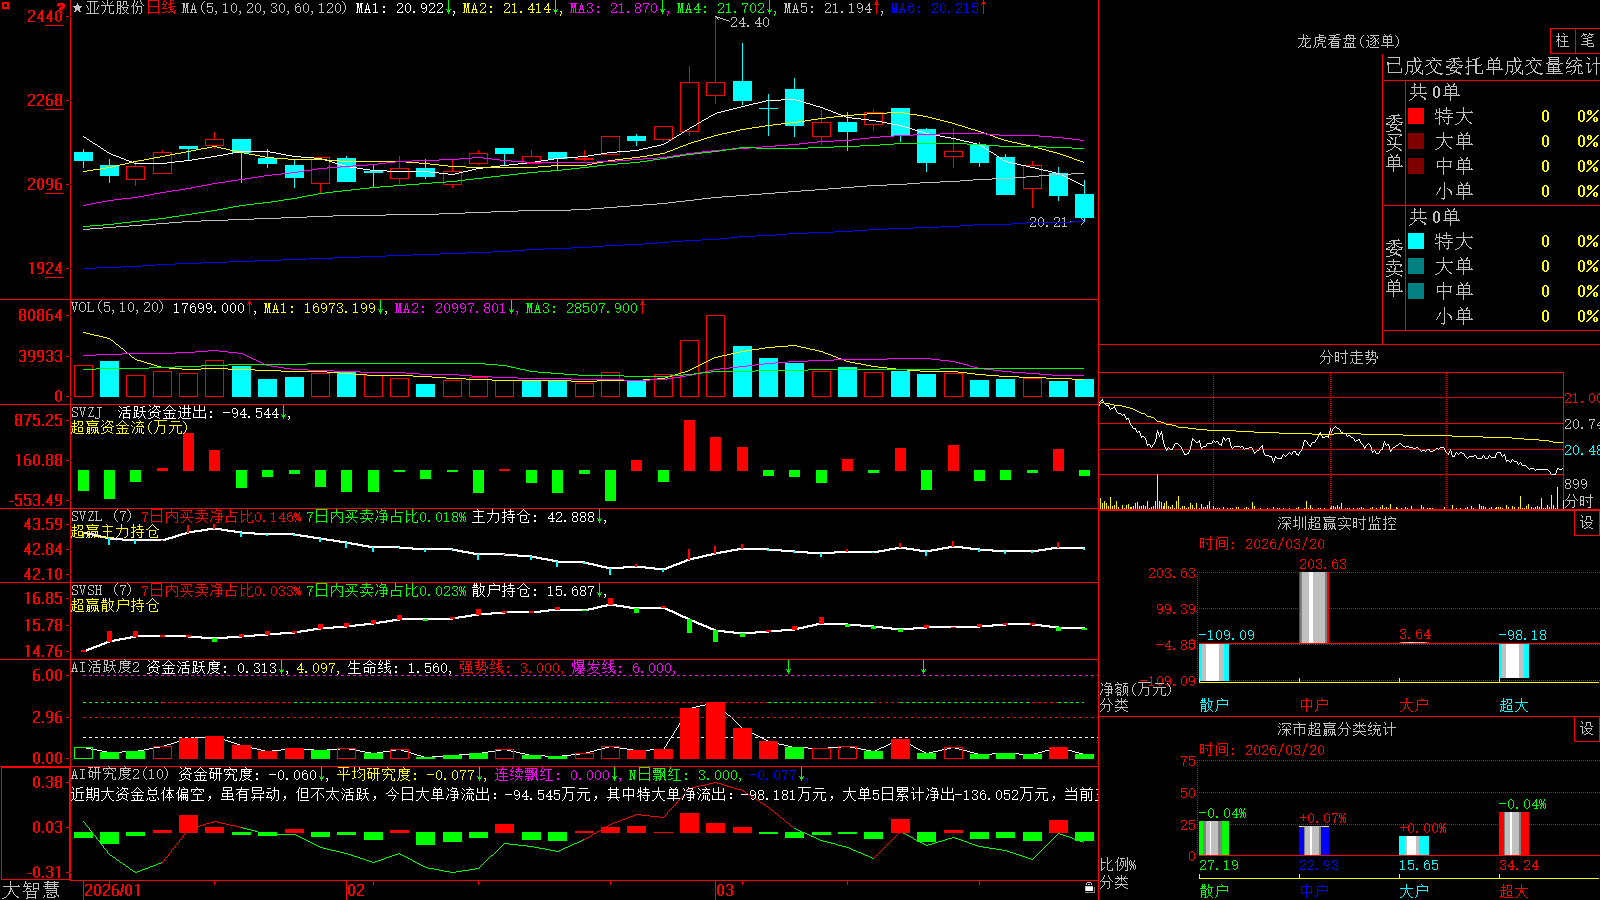The image size is (1600, 900).
Task: Click the 日线 period label
Action: (161, 8)
